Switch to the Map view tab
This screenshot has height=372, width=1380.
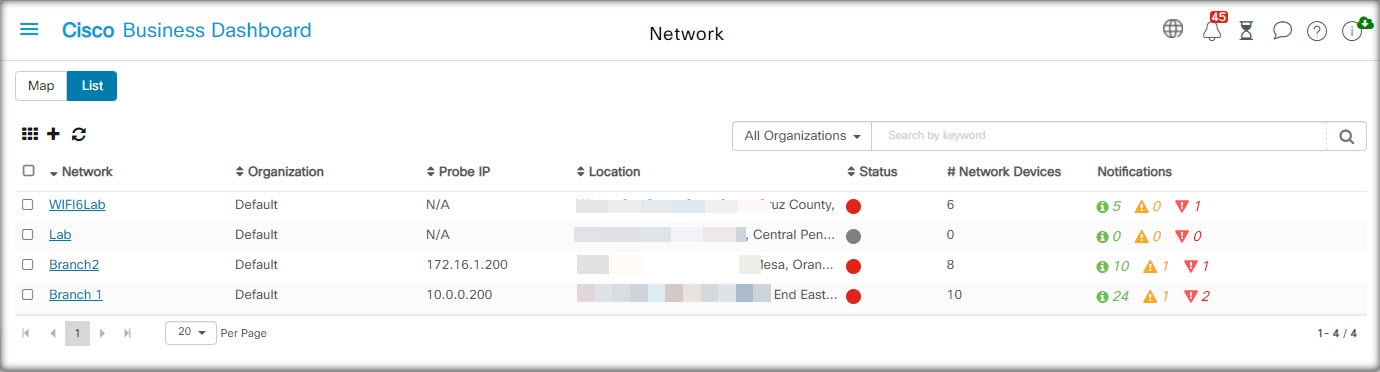coord(41,86)
